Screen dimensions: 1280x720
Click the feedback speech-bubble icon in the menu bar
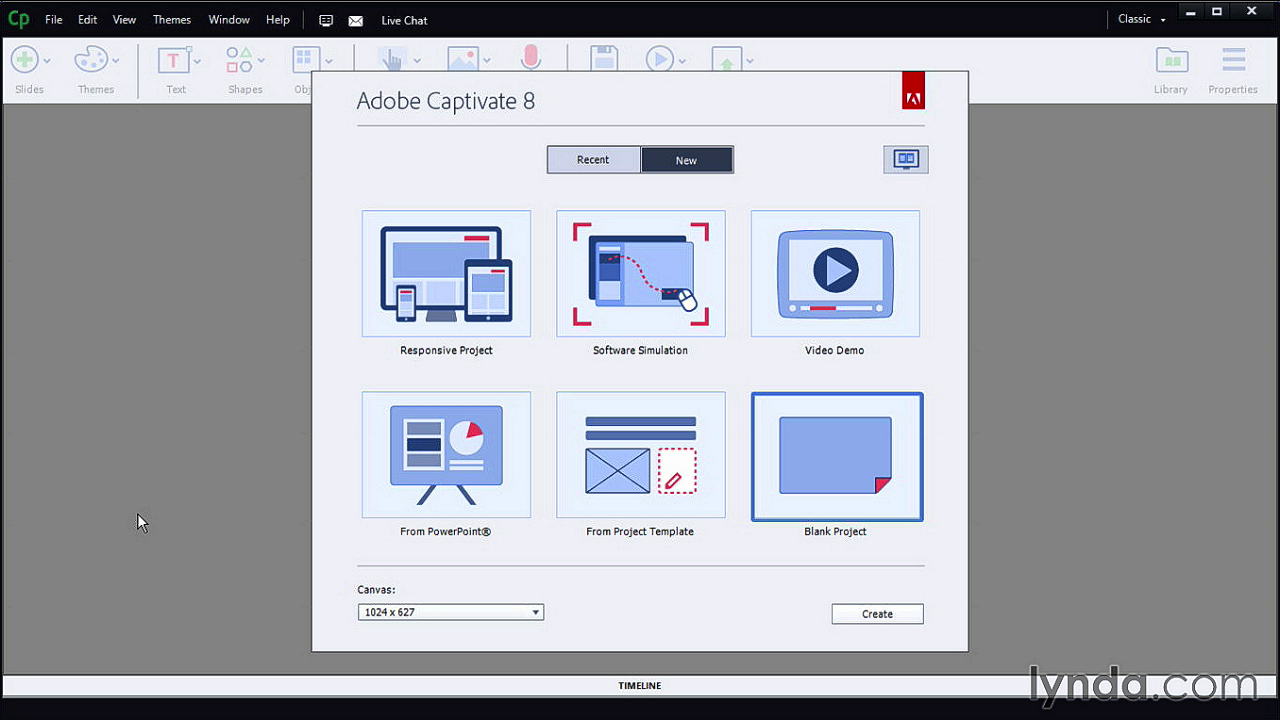pyautogui.click(x=326, y=20)
